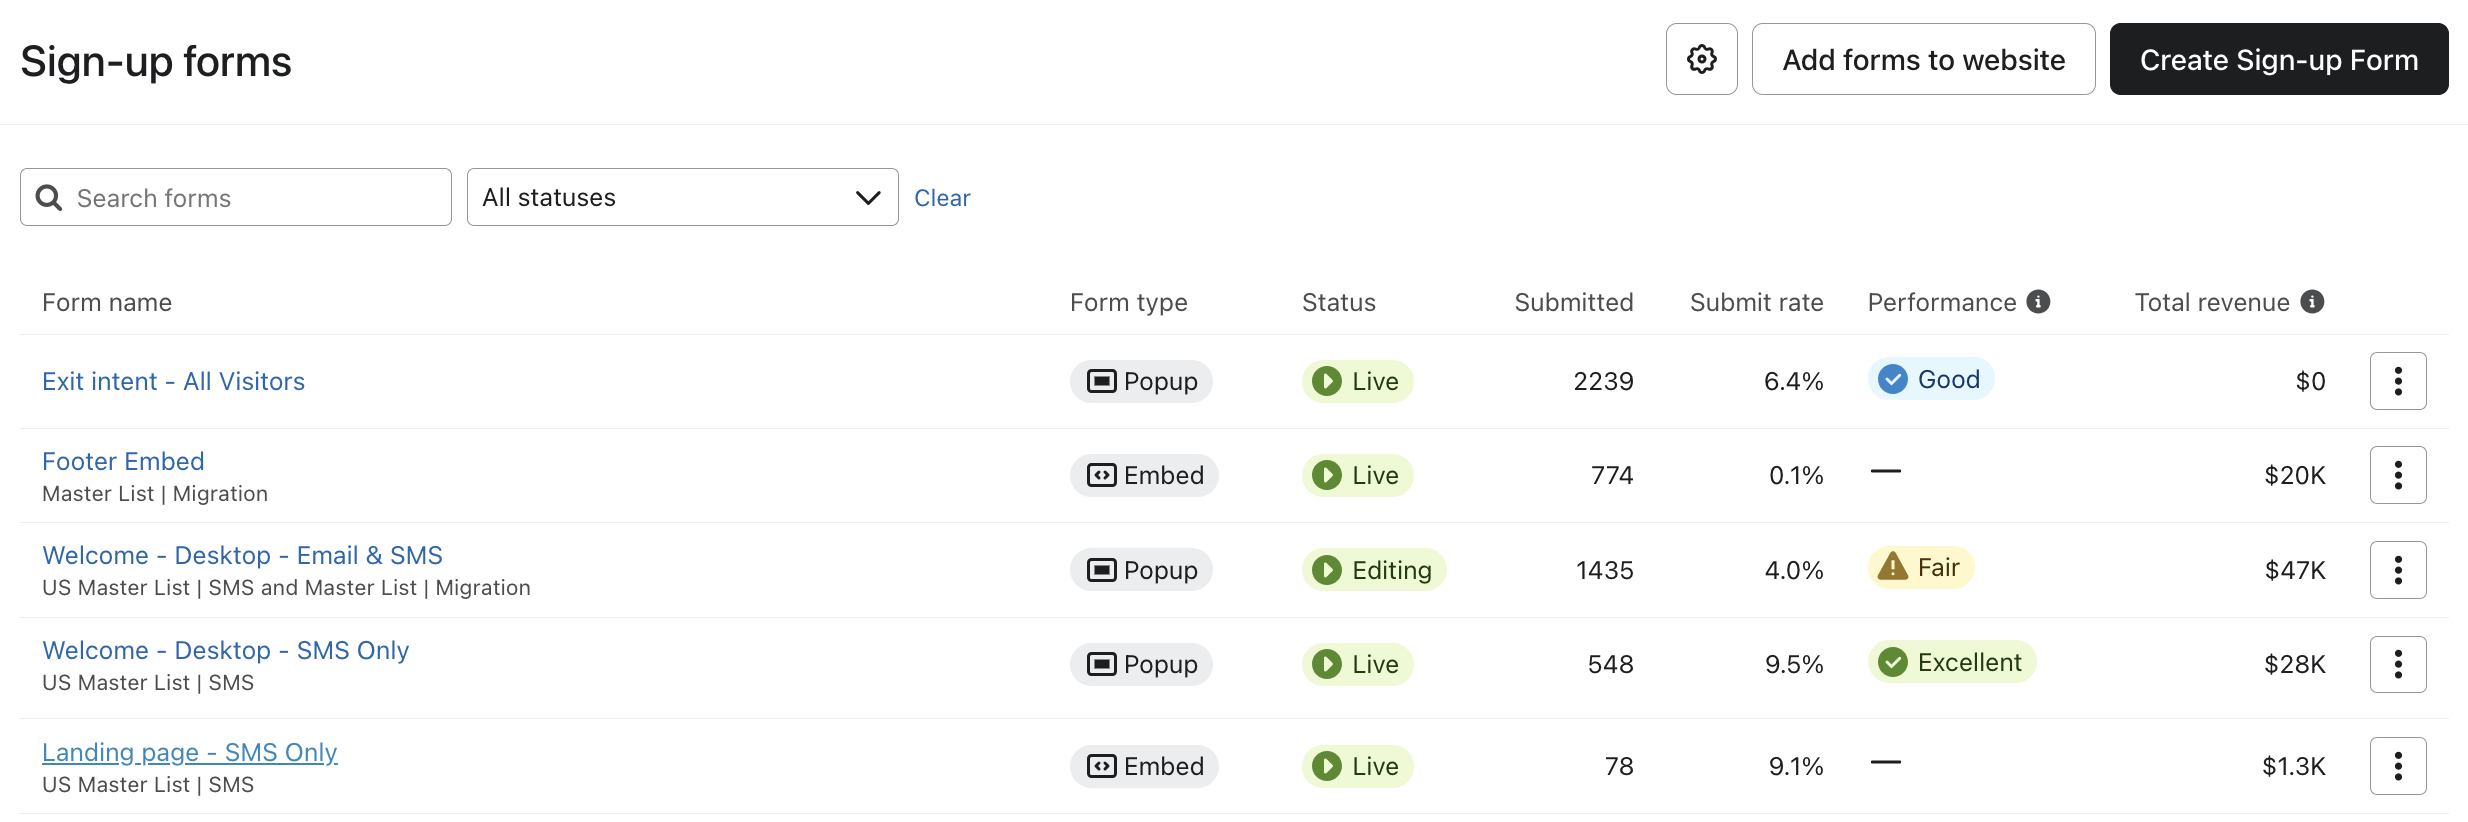Expand the All statuses dropdown
This screenshot has height=822, width=2468.
point(682,198)
